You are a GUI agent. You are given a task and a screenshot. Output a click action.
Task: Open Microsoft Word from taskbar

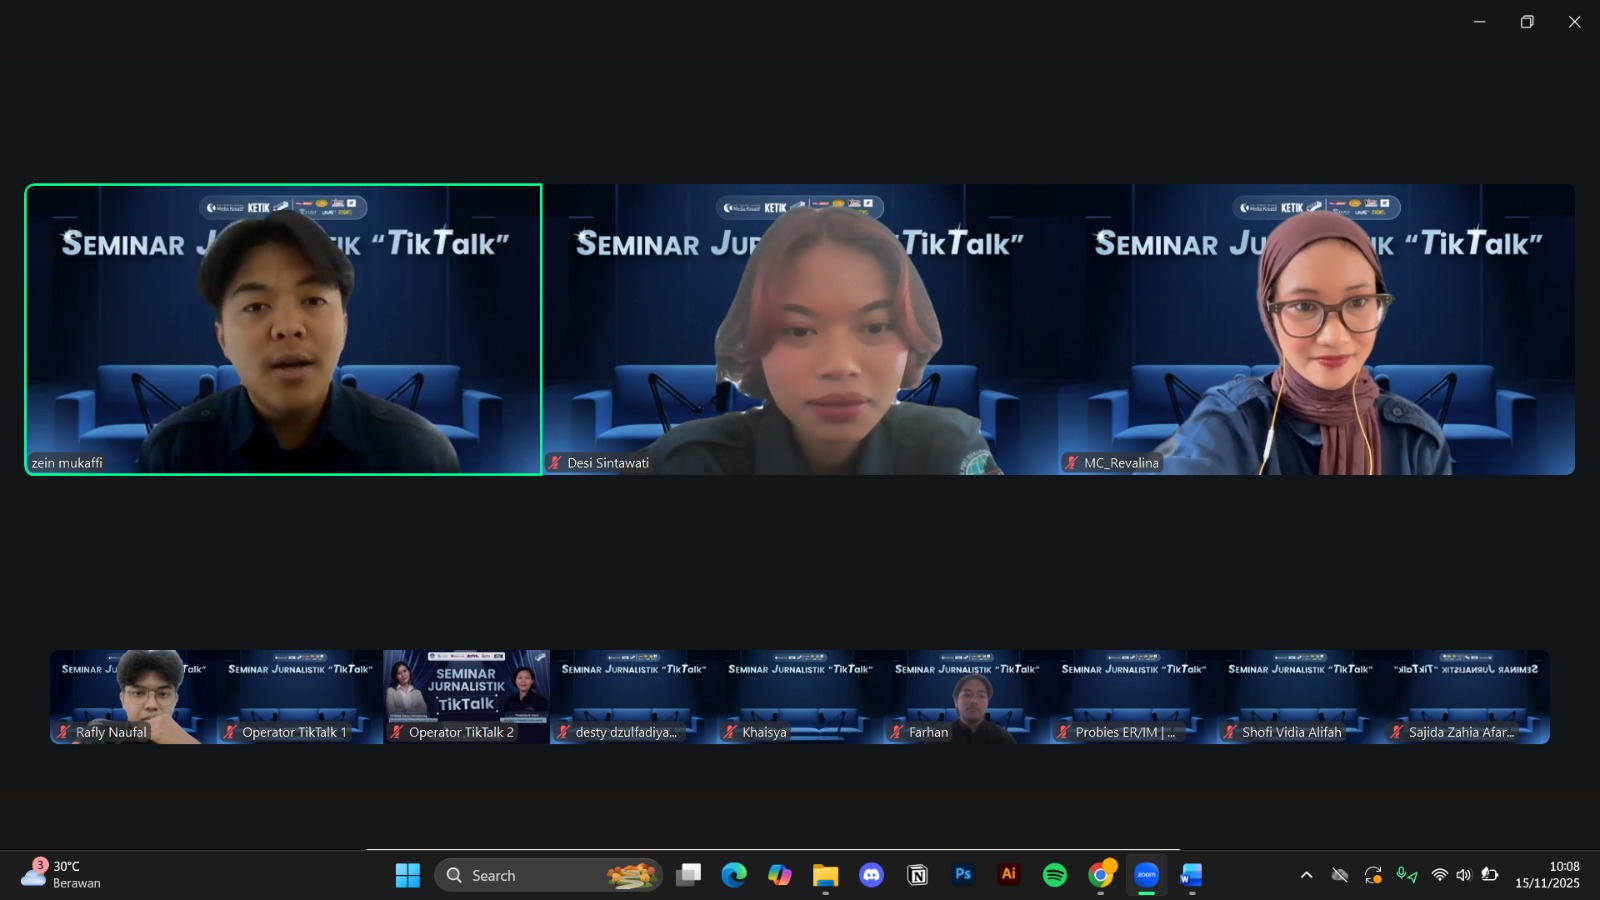tap(1191, 875)
